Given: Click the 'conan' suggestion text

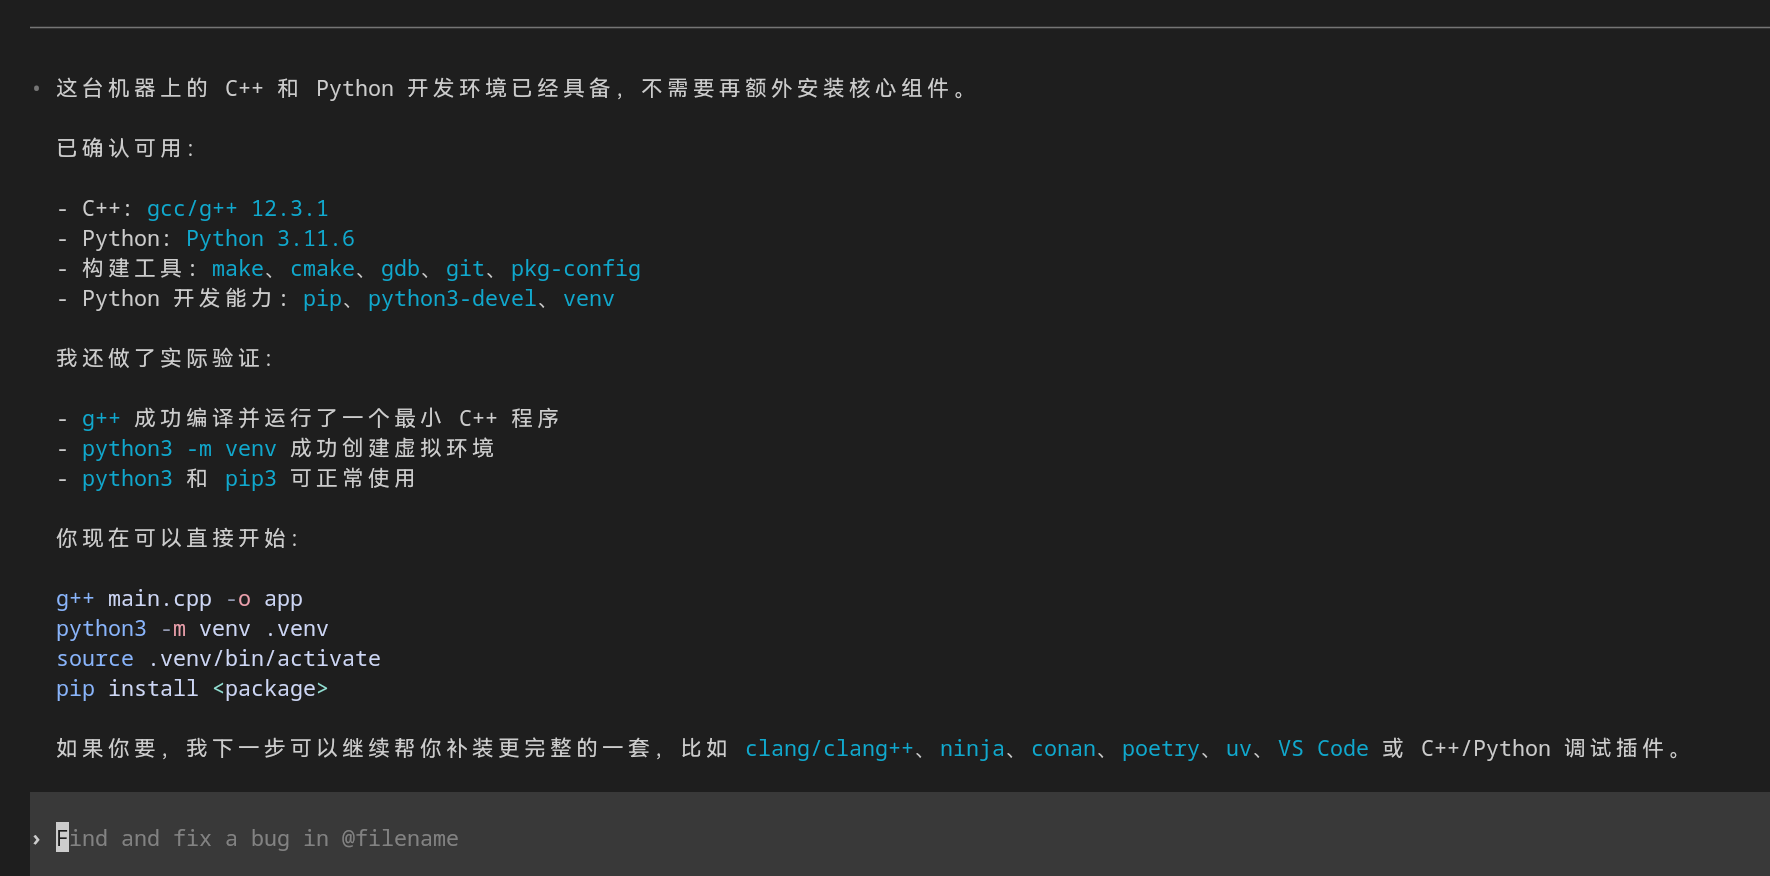Looking at the screenshot, I should pyautogui.click(x=1063, y=748).
